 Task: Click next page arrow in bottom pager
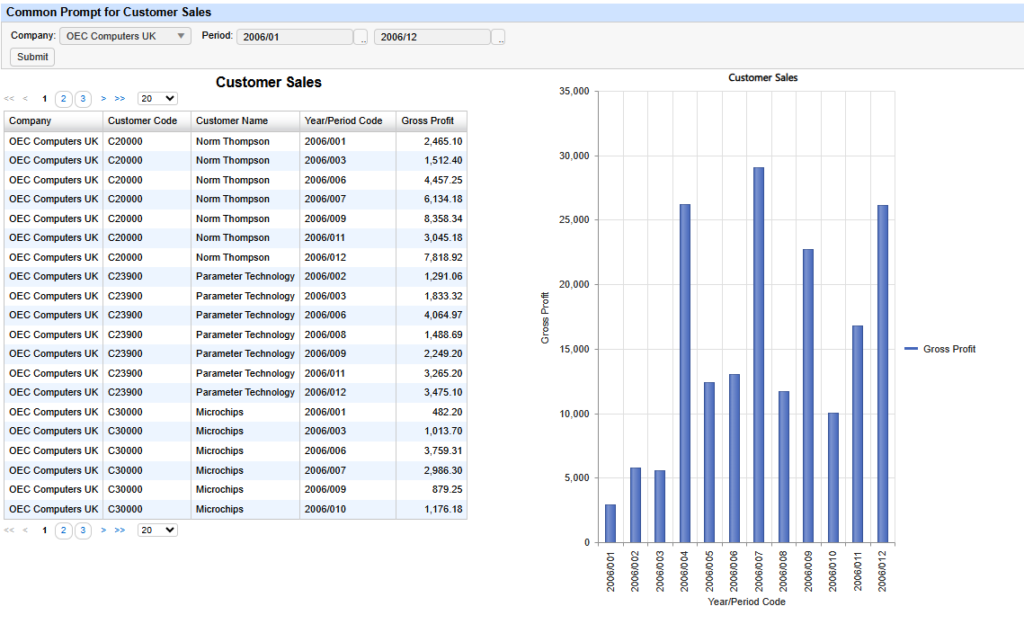click(x=103, y=530)
